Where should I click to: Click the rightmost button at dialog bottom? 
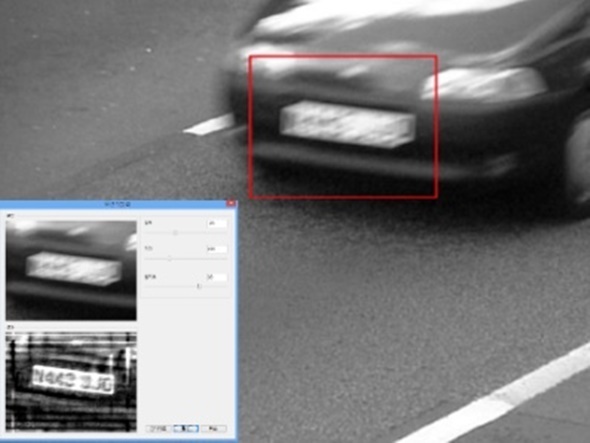pyautogui.click(x=213, y=429)
